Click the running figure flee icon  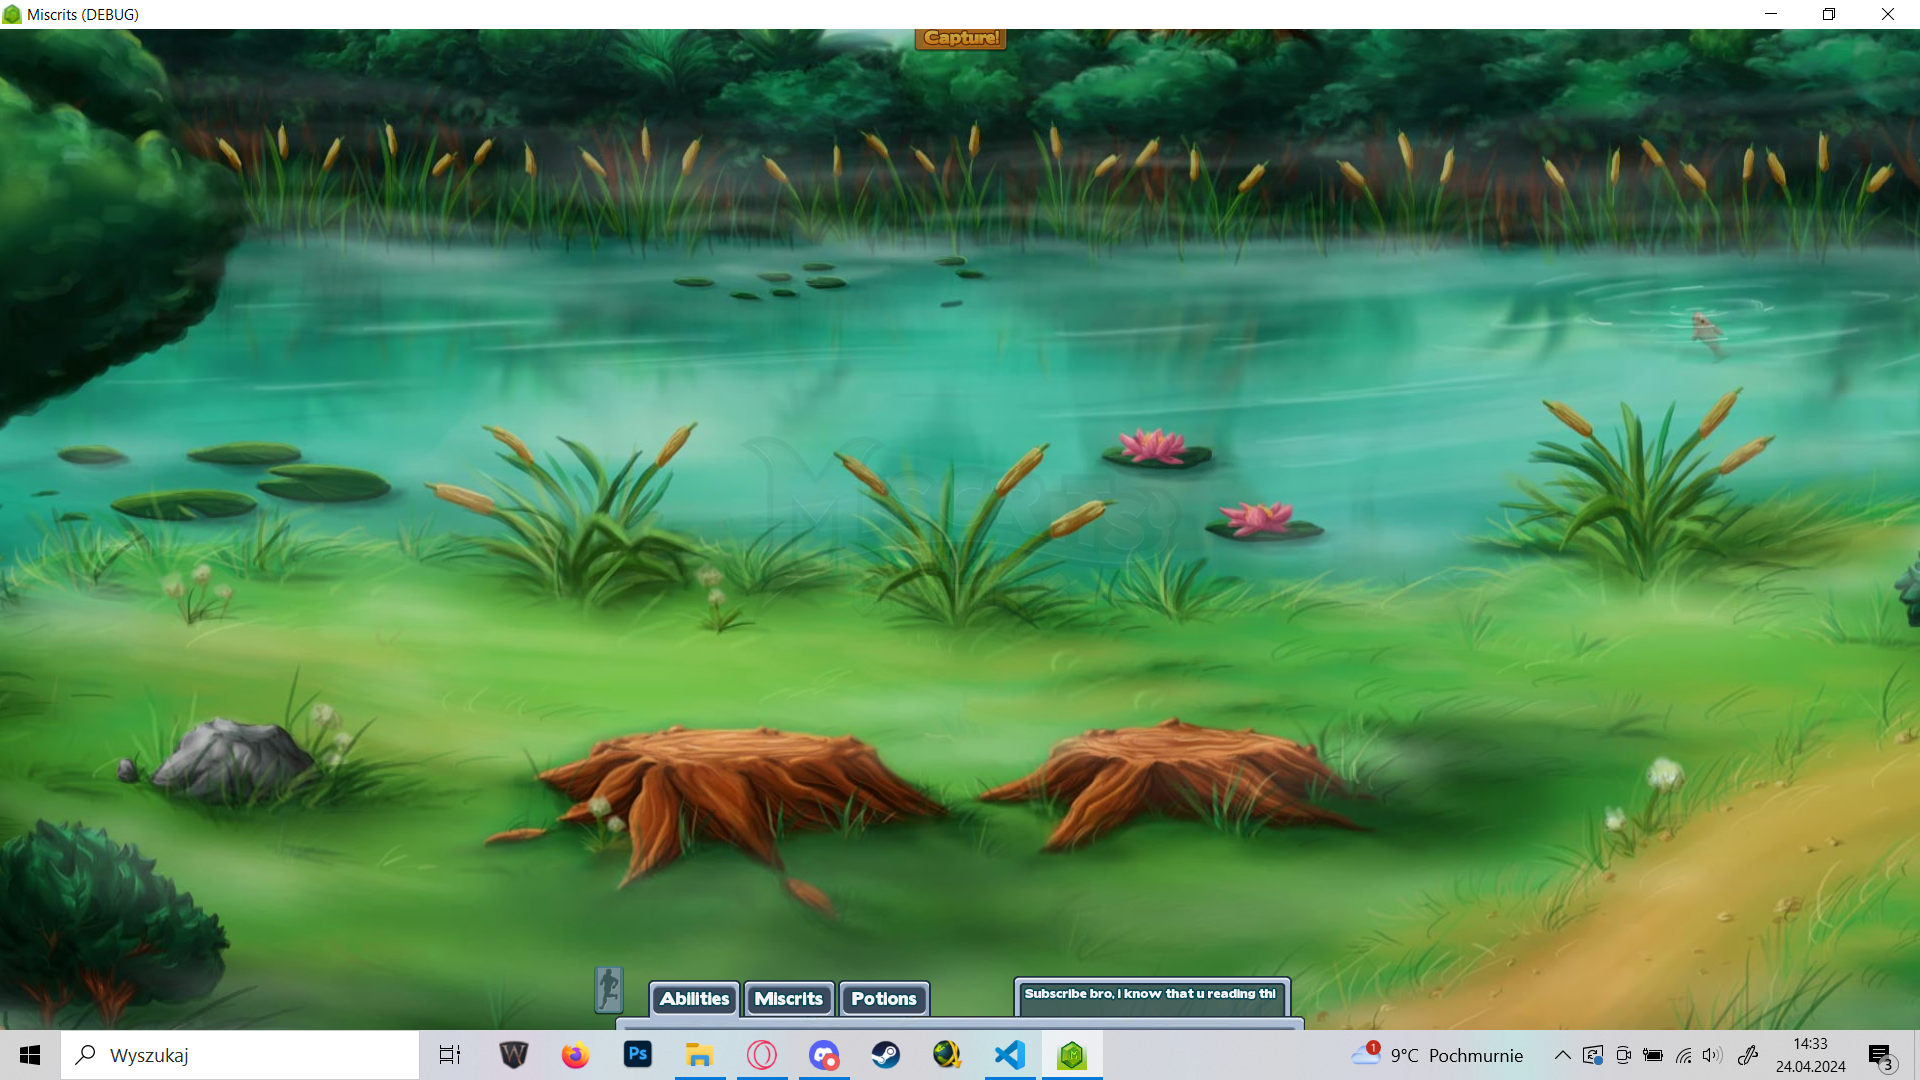point(609,989)
